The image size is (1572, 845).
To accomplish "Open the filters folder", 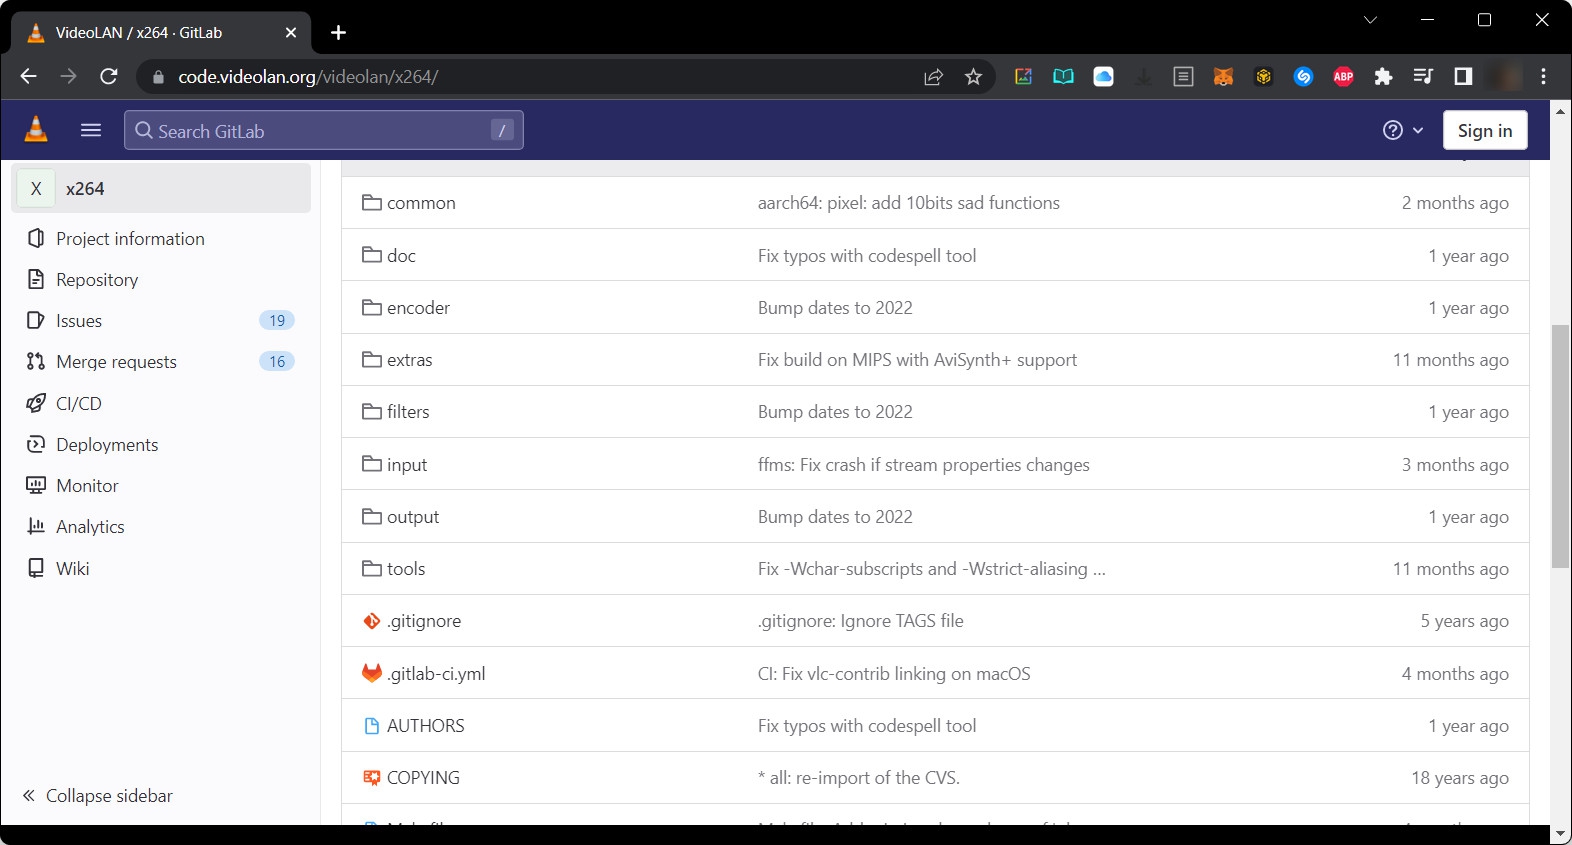I will (408, 412).
